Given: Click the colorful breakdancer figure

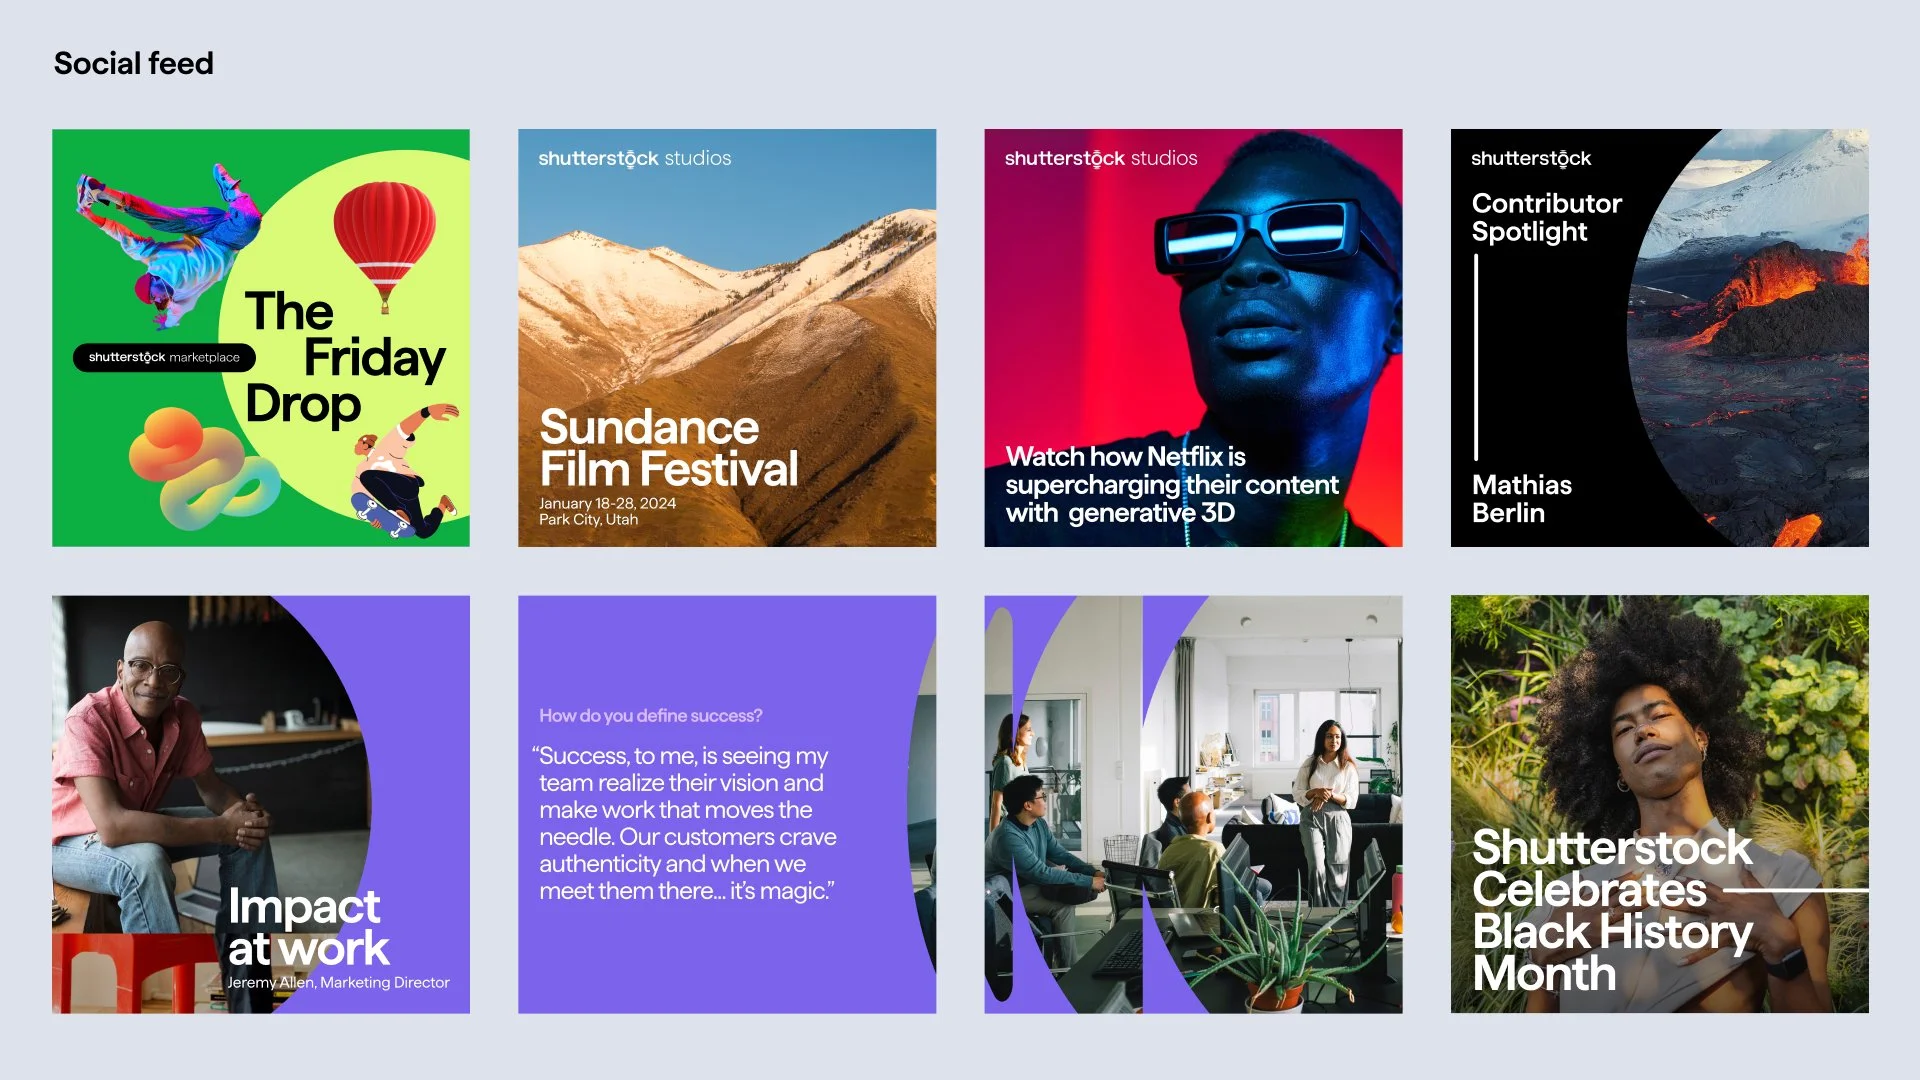Looking at the screenshot, I should (x=168, y=245).
